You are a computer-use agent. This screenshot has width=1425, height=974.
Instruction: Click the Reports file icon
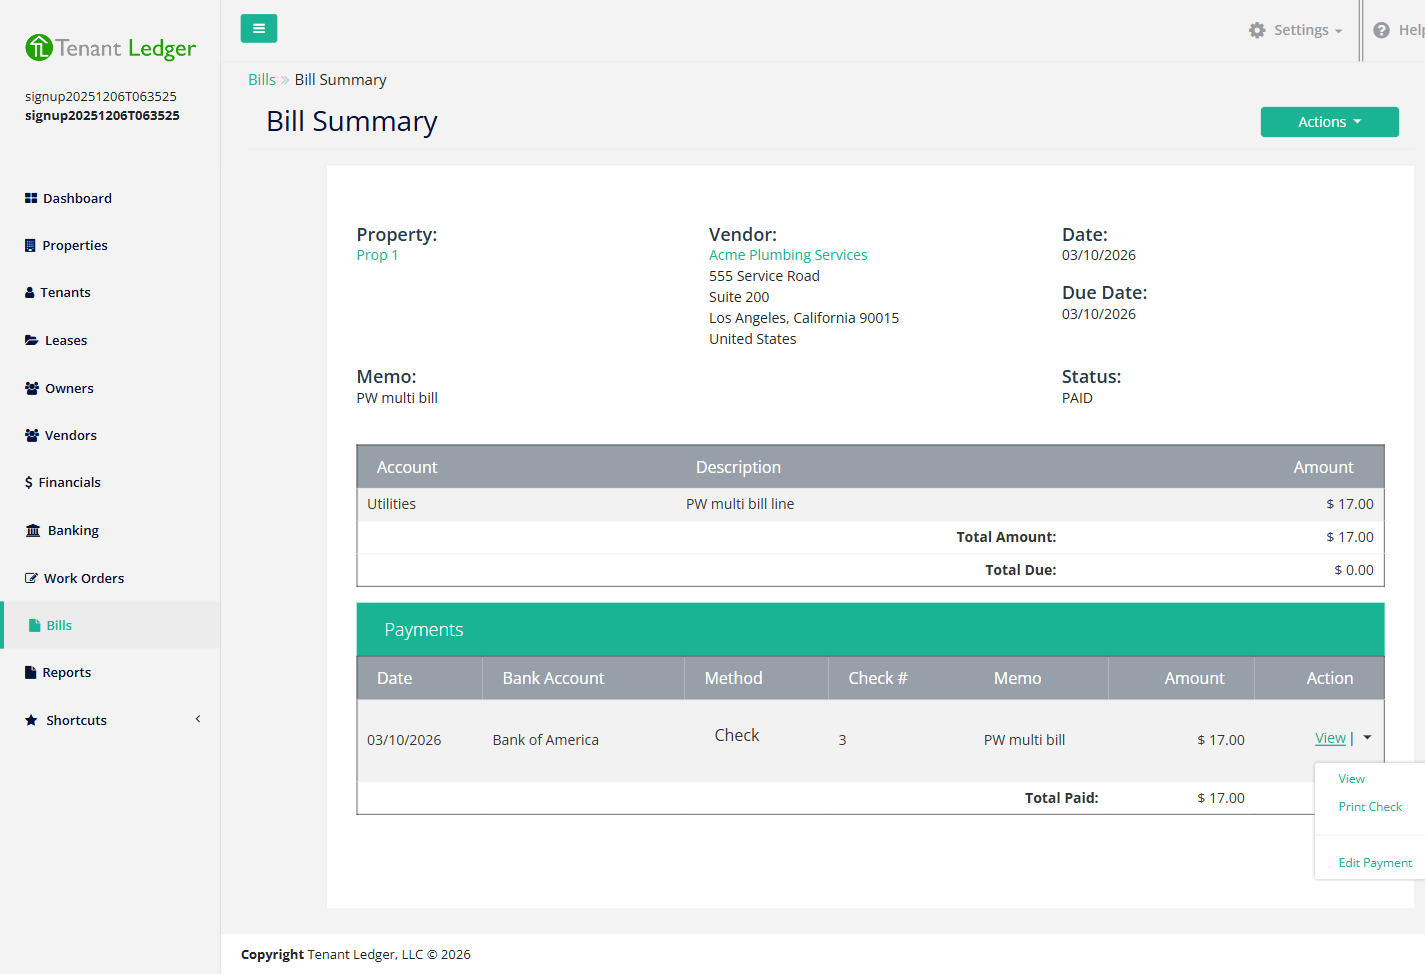[30, 672]
